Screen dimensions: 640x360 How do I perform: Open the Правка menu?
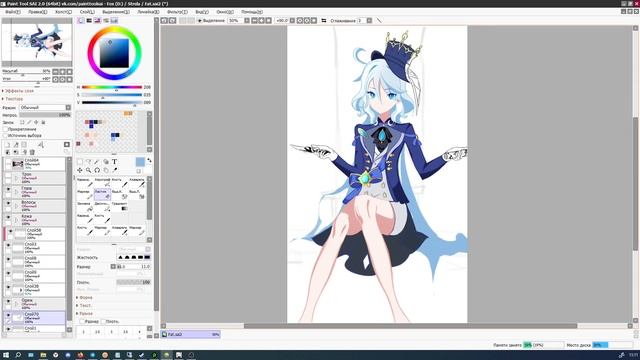point(38,12)
